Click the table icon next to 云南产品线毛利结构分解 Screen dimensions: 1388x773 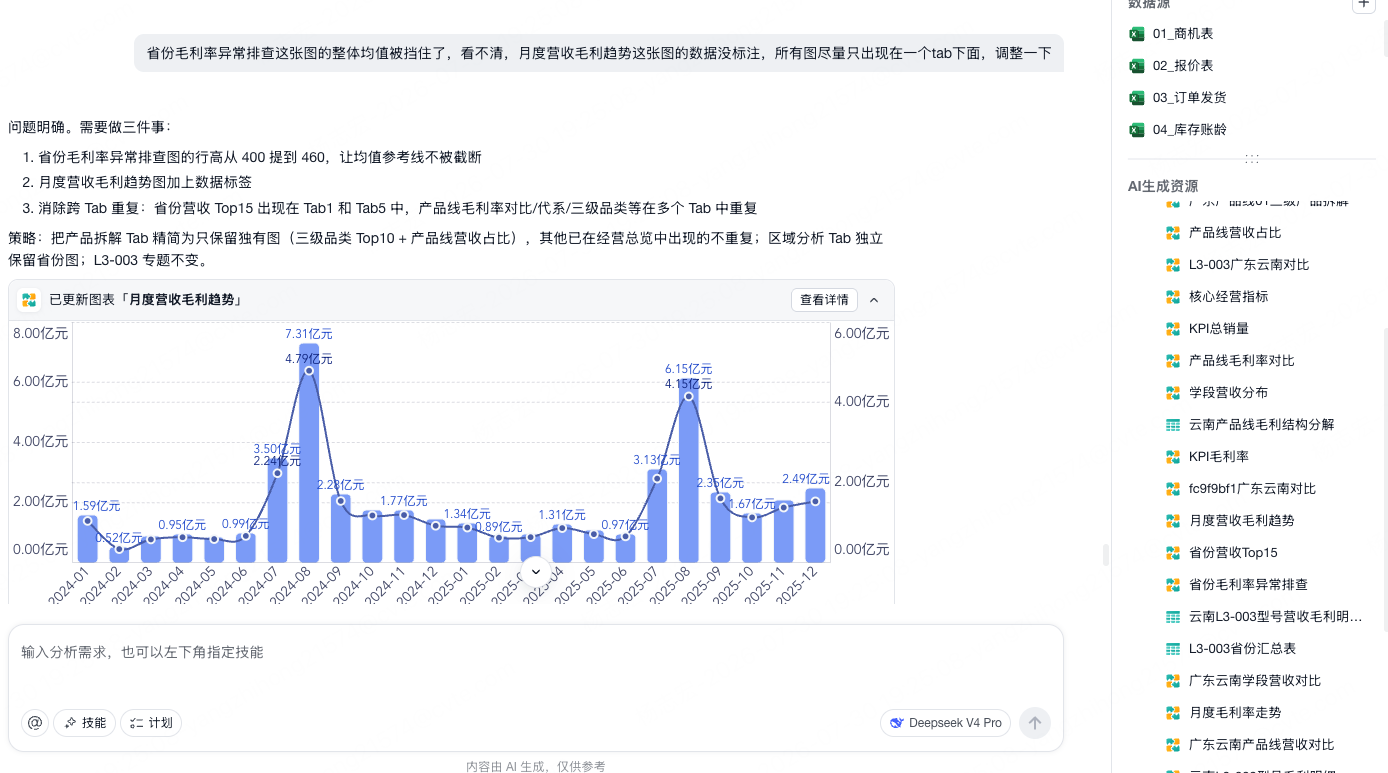[1173, 425]
